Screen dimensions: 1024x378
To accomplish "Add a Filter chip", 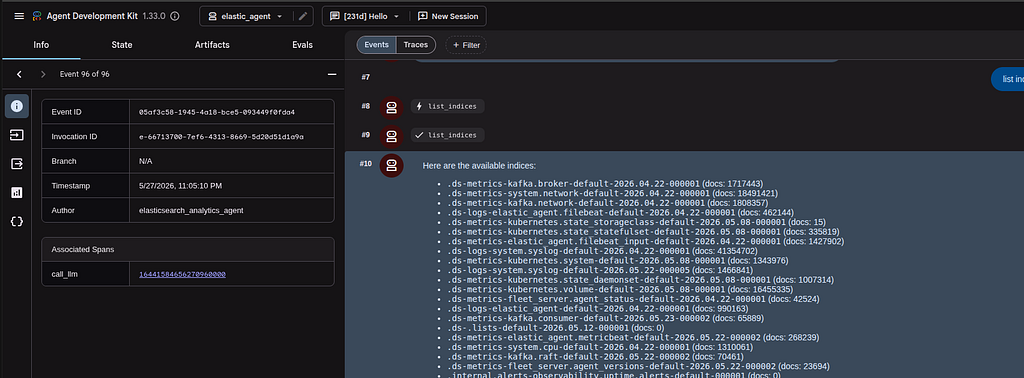I will pyautogui.click(x=466, y=45).
